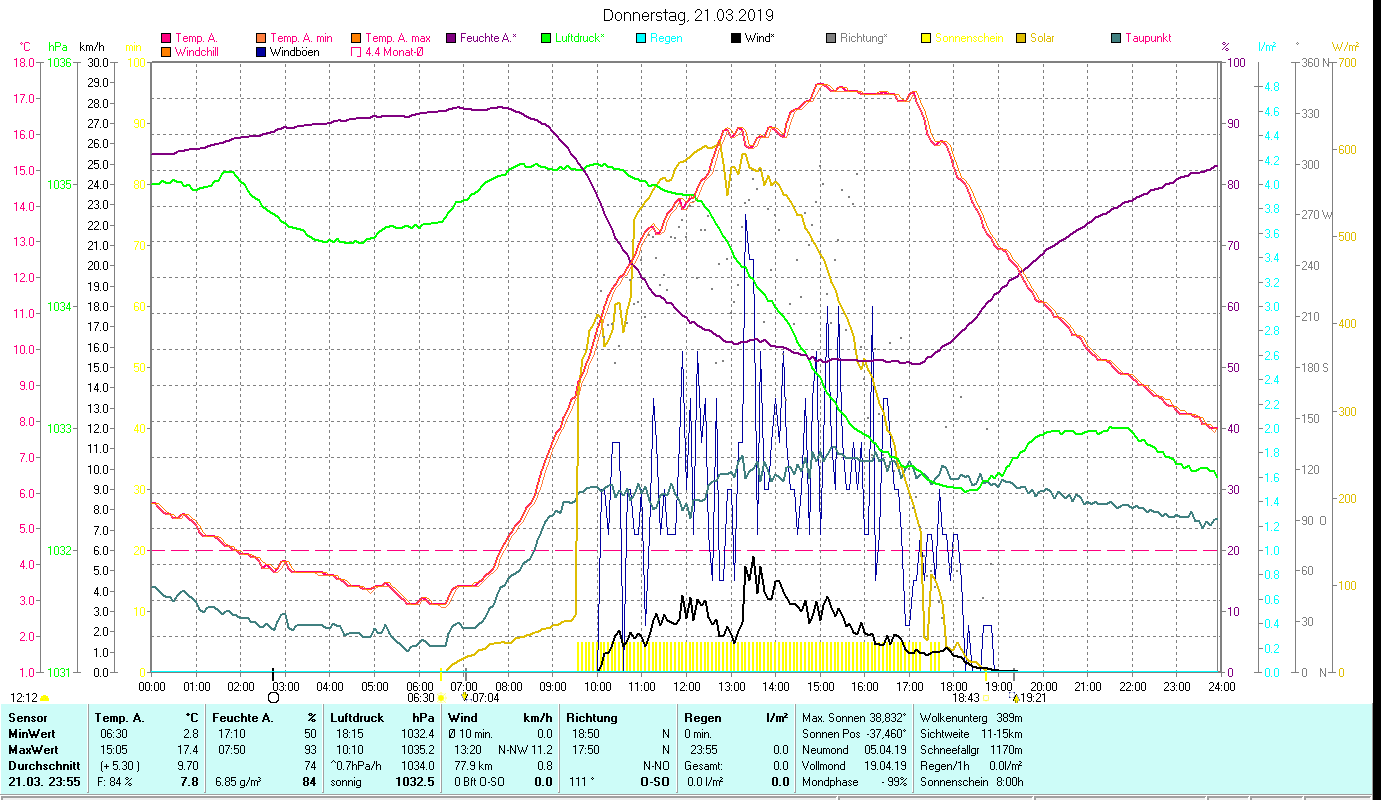Screen dimensions: 1381x800
Task: Select the 4.4 Monat-Ø legend label
Action: click(x=394, y=52)
